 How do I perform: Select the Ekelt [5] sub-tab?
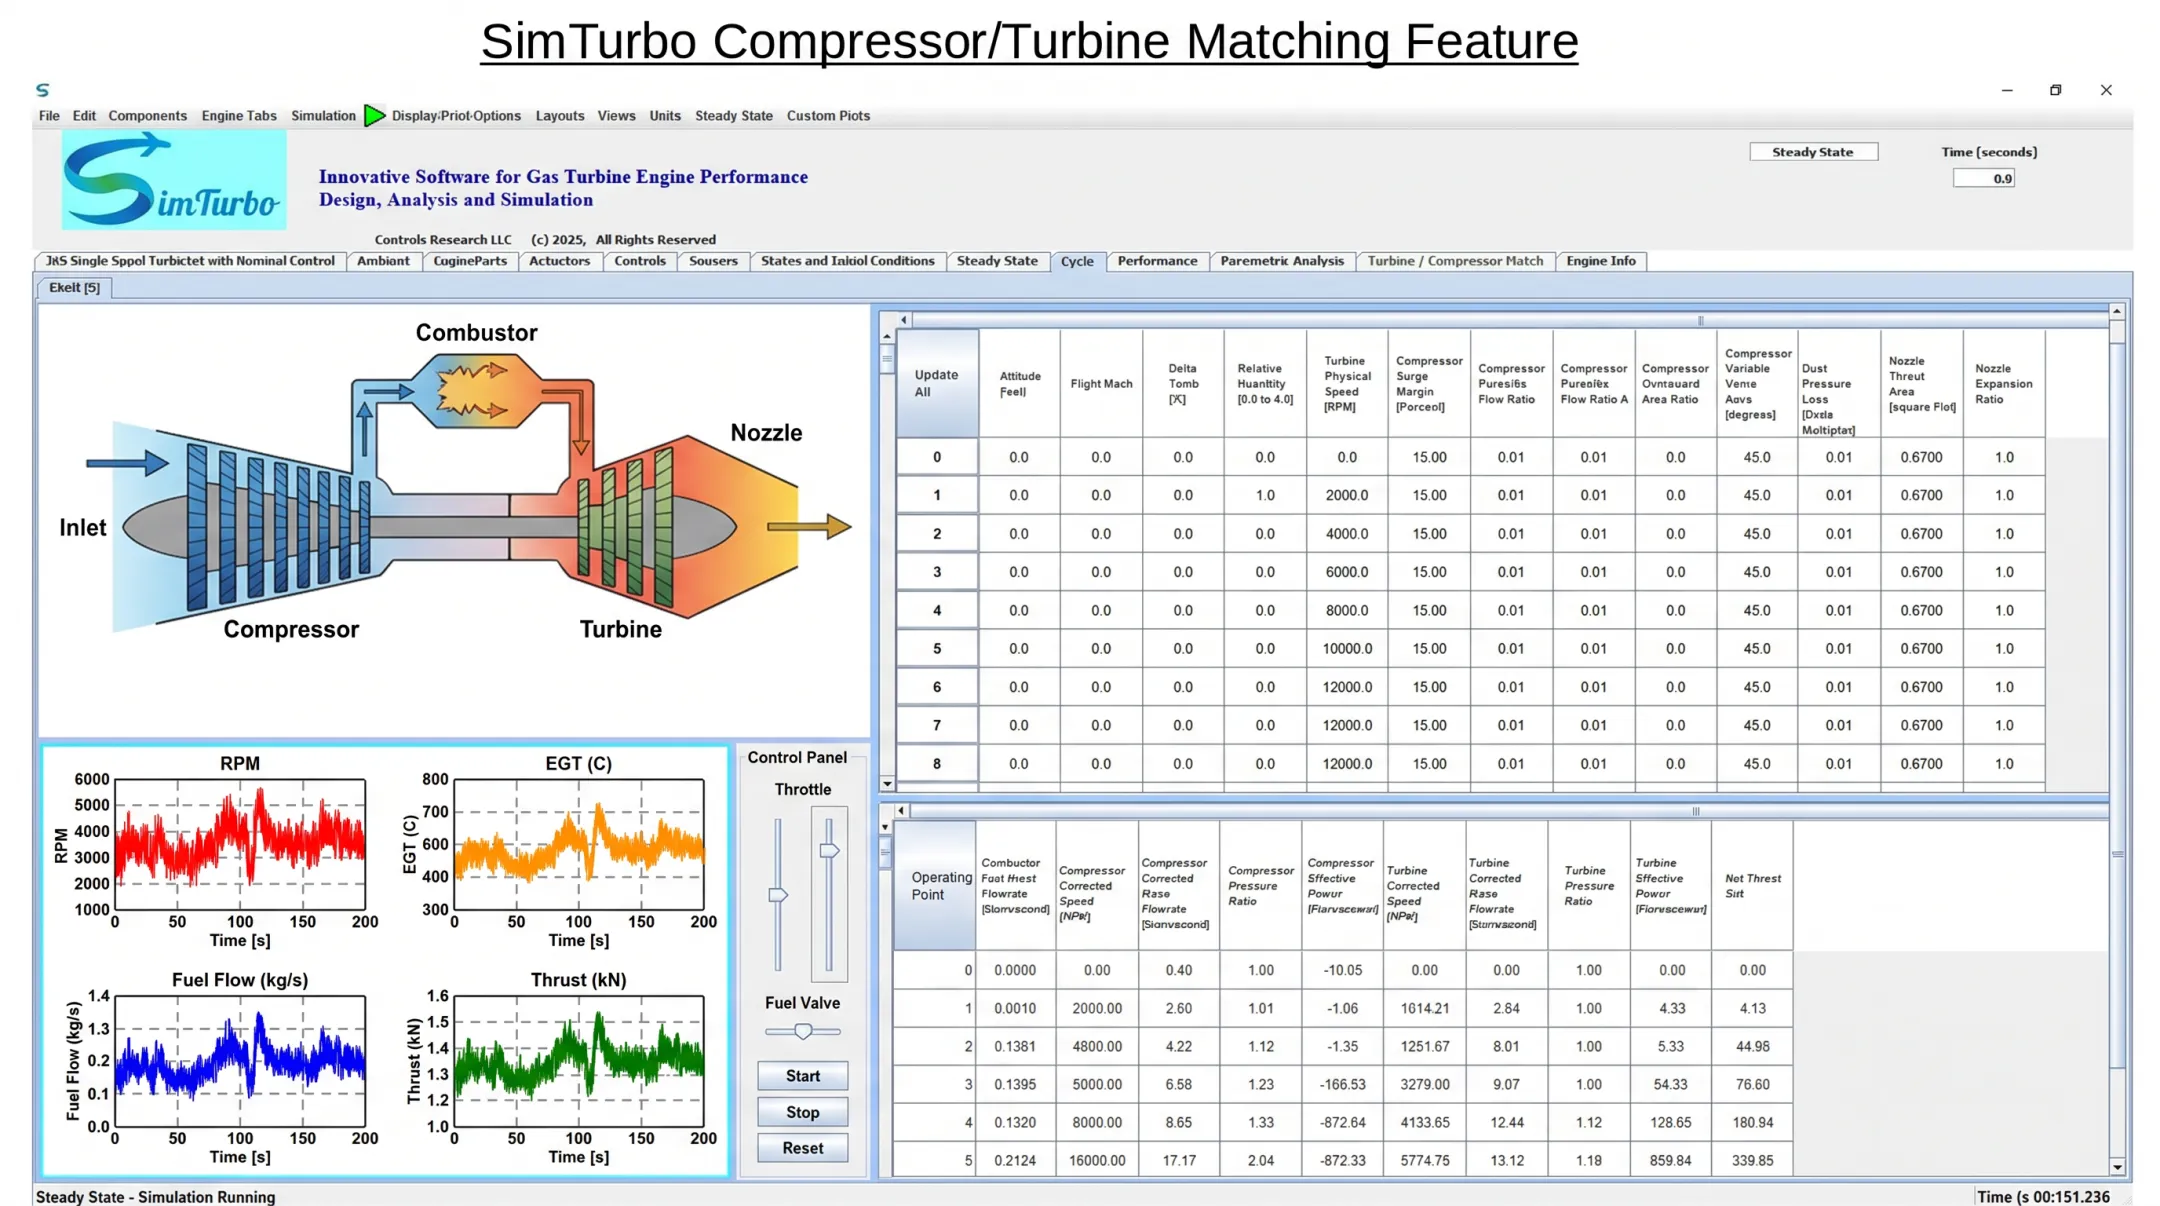[75, 288]
